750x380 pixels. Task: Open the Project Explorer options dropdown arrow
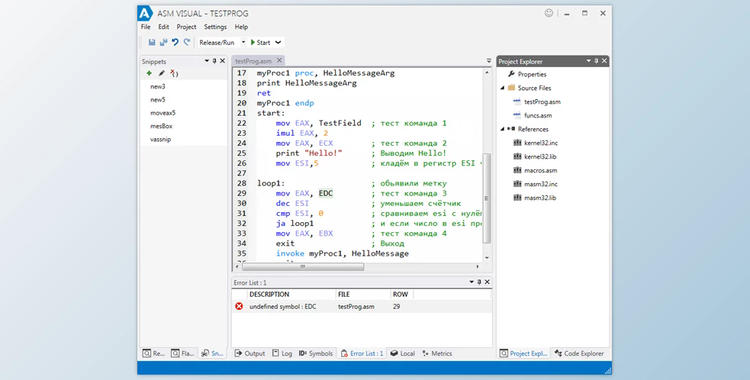588,61
